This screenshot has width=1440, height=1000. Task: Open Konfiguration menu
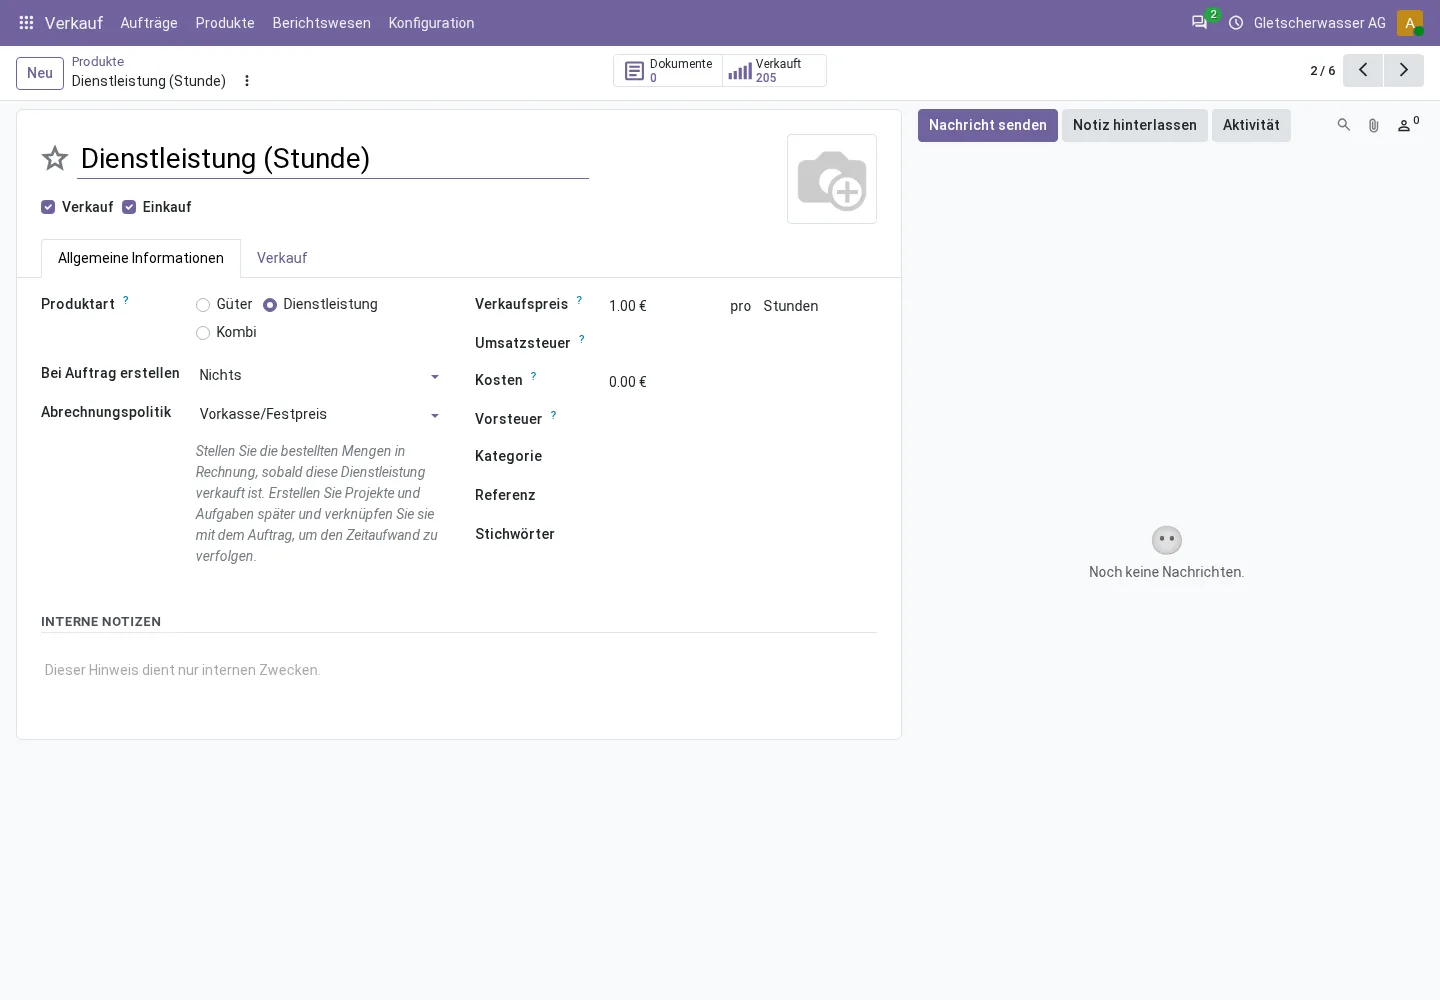[432, 23]
